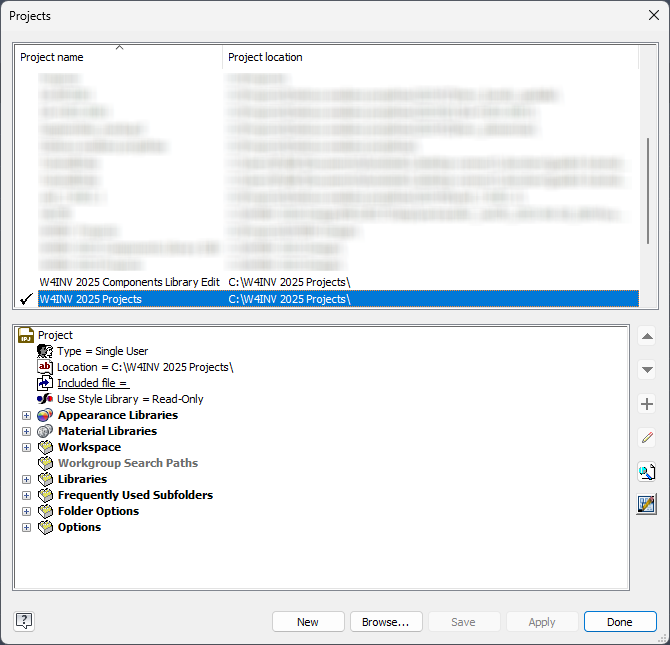Expand the Frequently Used Subfolders node

[26, 495]
